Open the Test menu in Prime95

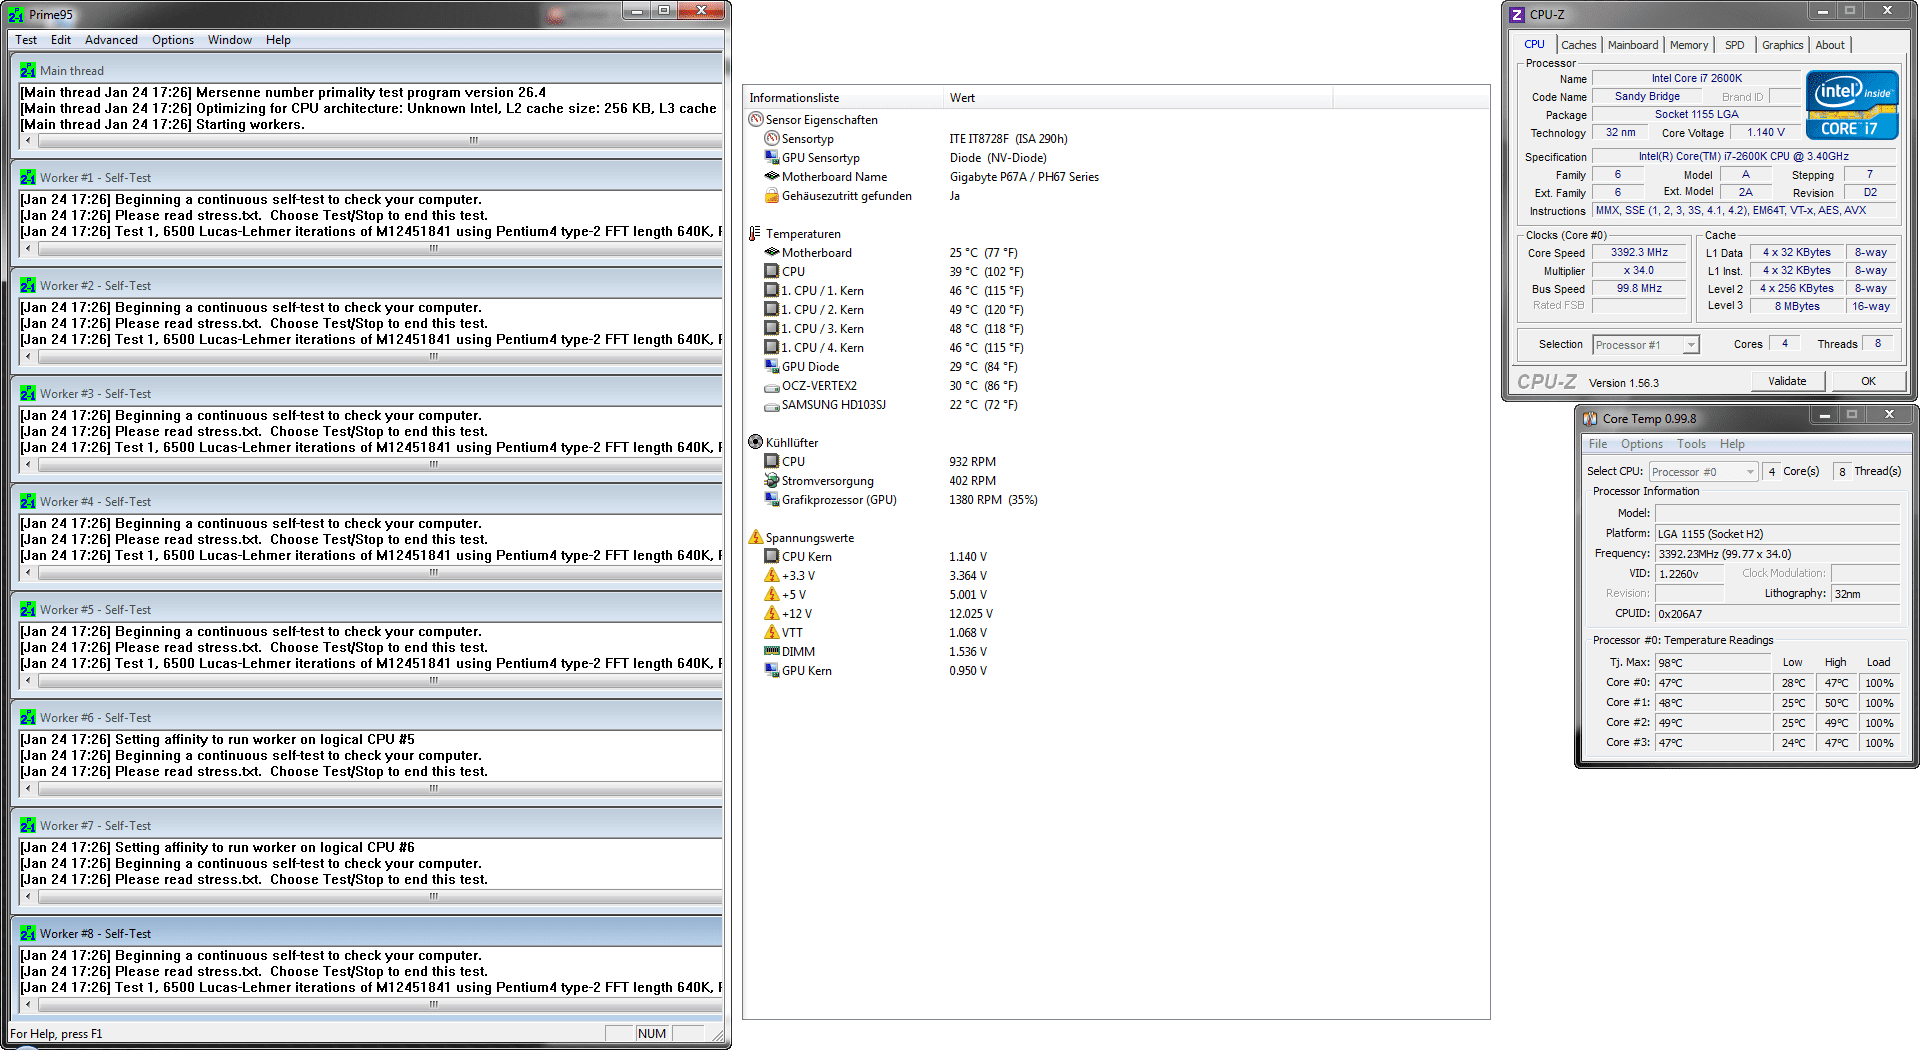pyautogui.click(x=26, y=40)
